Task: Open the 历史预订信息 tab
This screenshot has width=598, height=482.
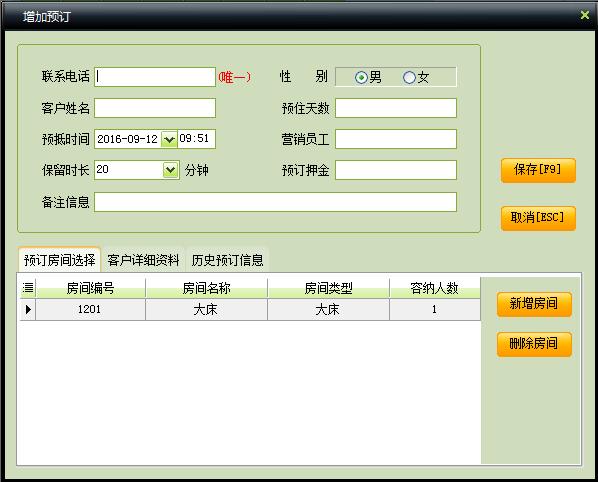Action: (227, 260)
